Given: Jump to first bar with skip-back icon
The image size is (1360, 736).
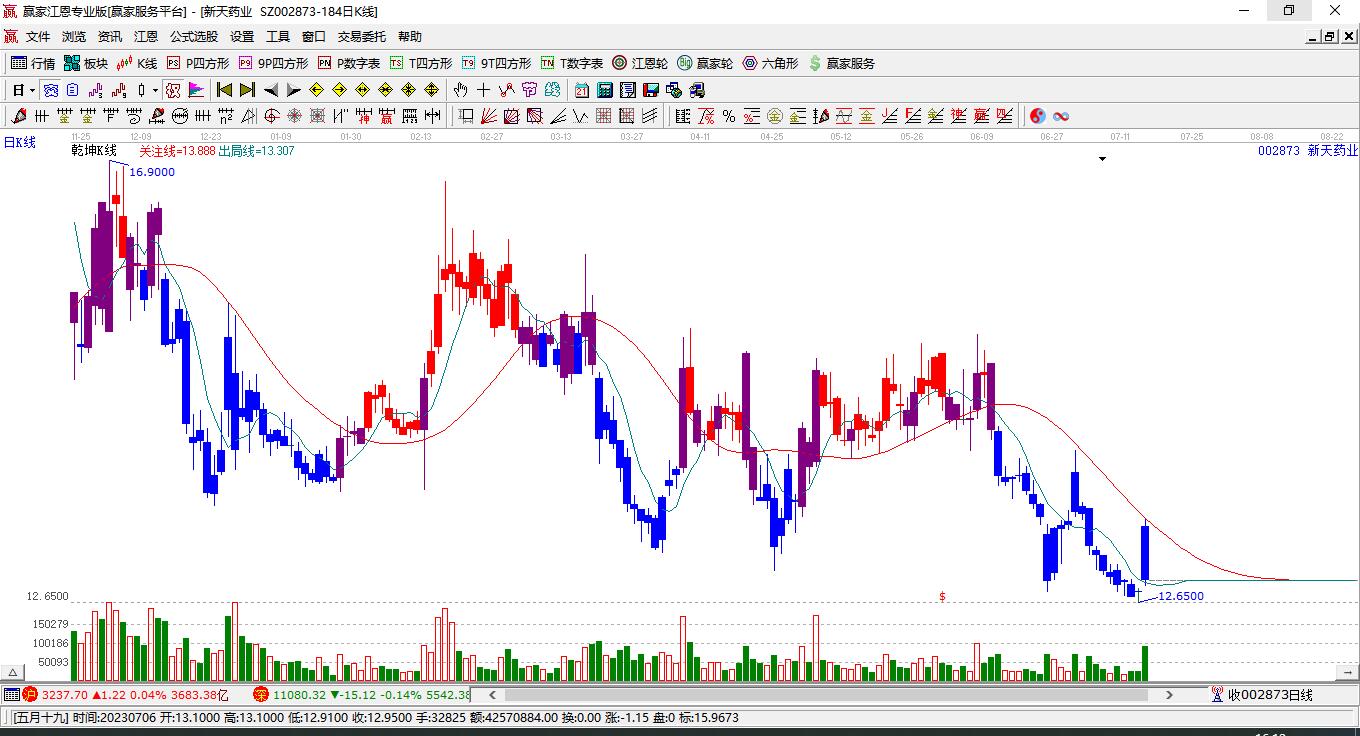Looking at the screenshot, I should pos(225,90).
